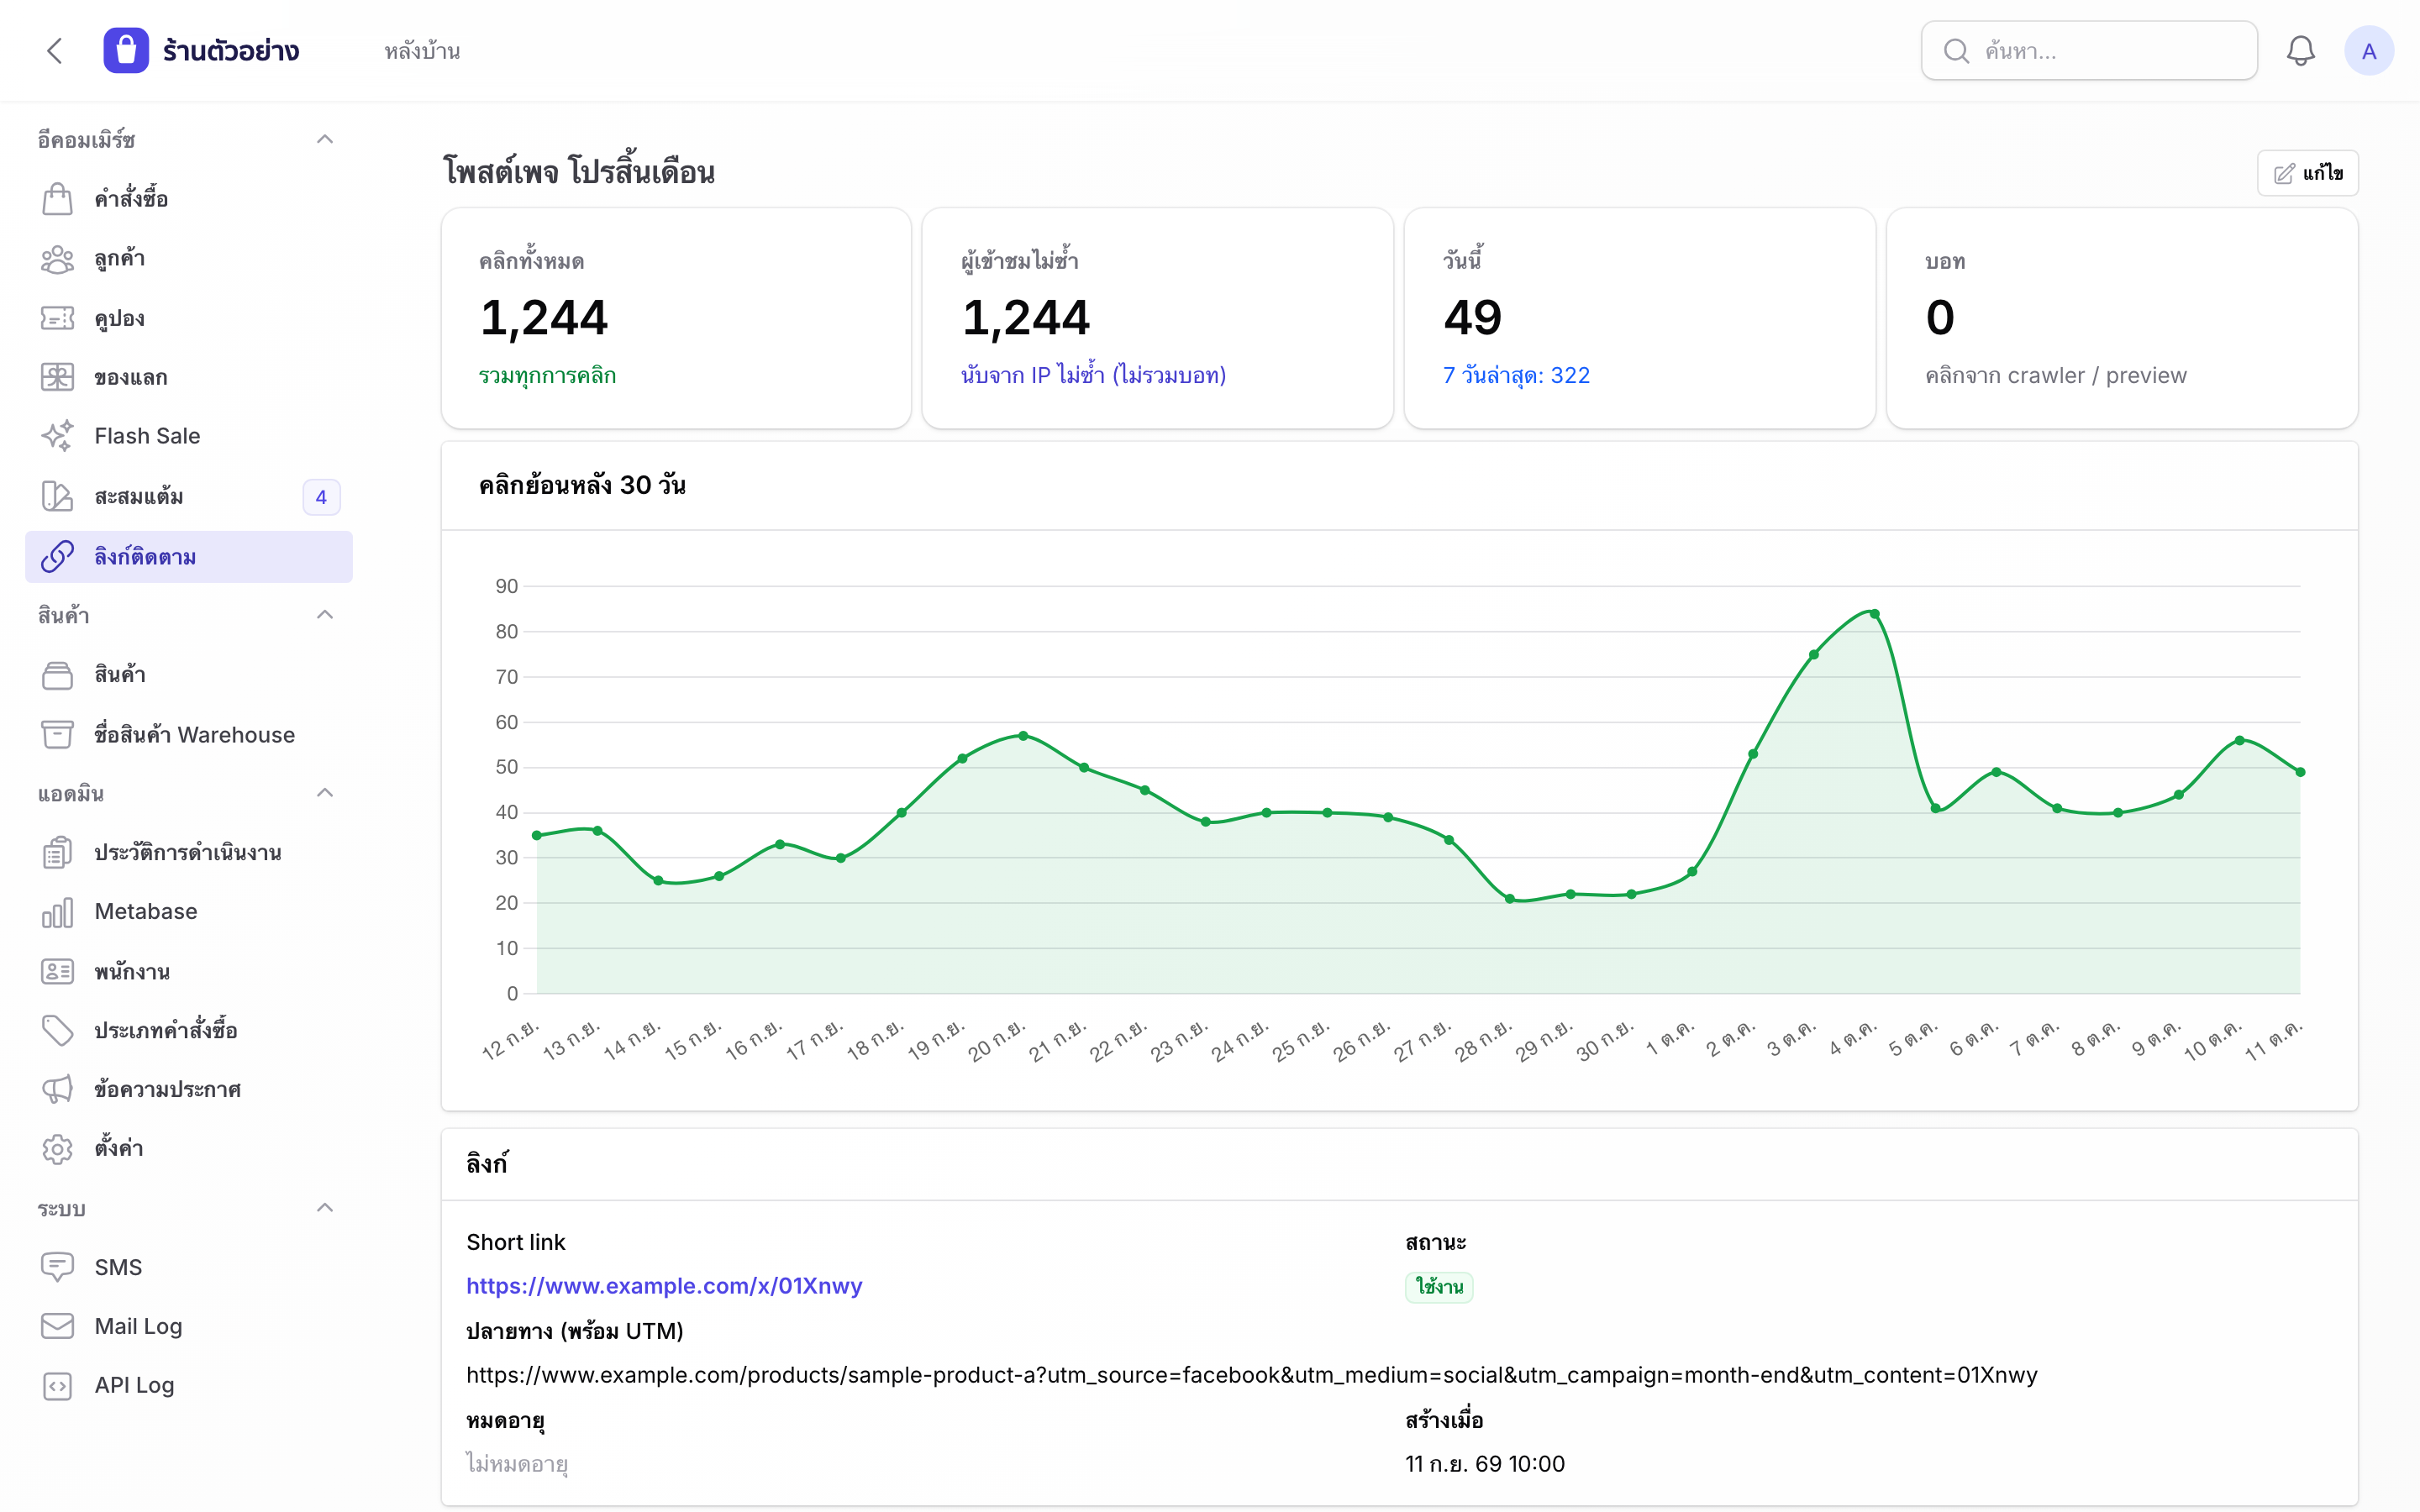The image size is (2420, 1512).
Task: Click the ของแลก gift icon
Action: pos(58,377)
